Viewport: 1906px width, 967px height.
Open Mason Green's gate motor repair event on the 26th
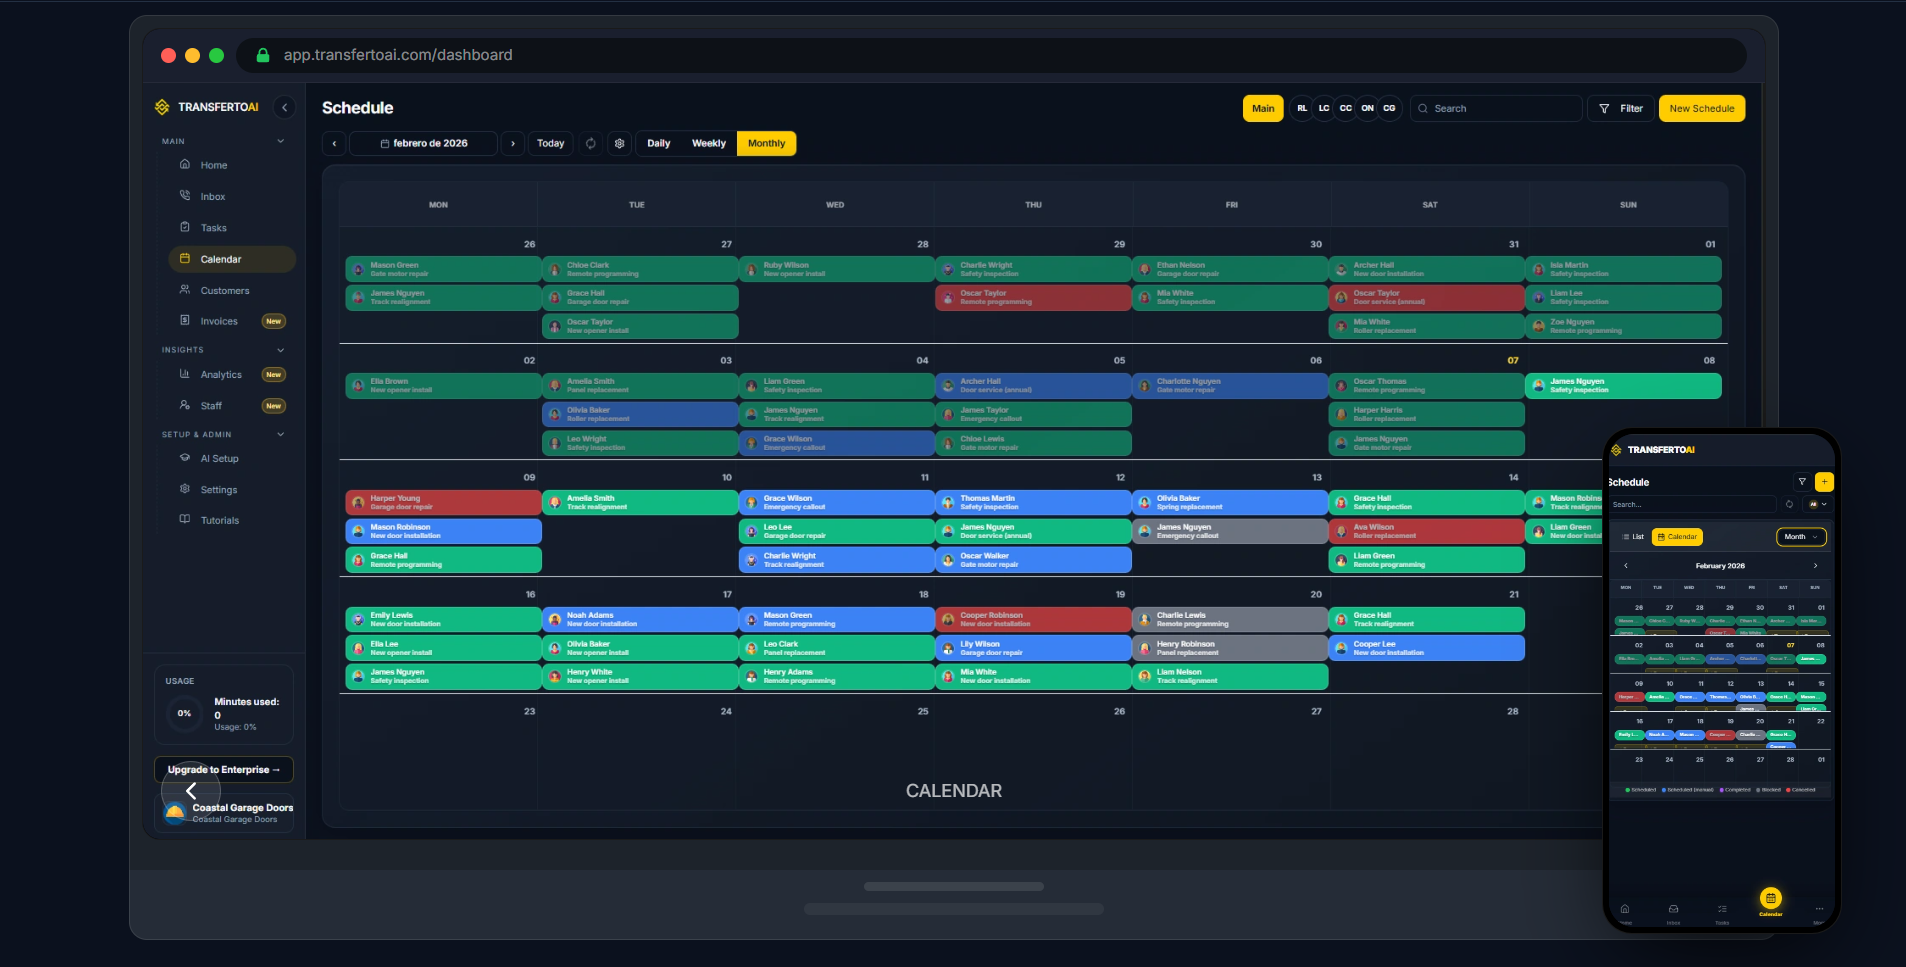click(443, 269)
